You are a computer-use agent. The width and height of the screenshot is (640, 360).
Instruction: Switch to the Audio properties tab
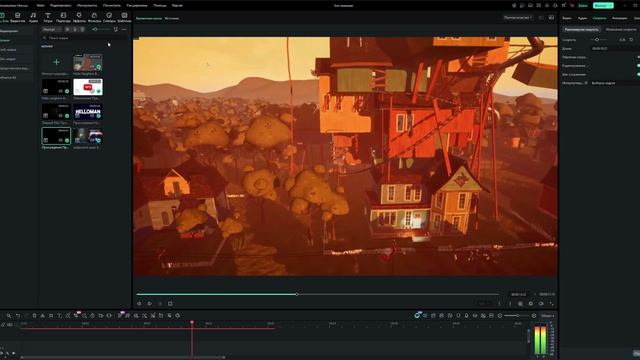tap(582, 18)
